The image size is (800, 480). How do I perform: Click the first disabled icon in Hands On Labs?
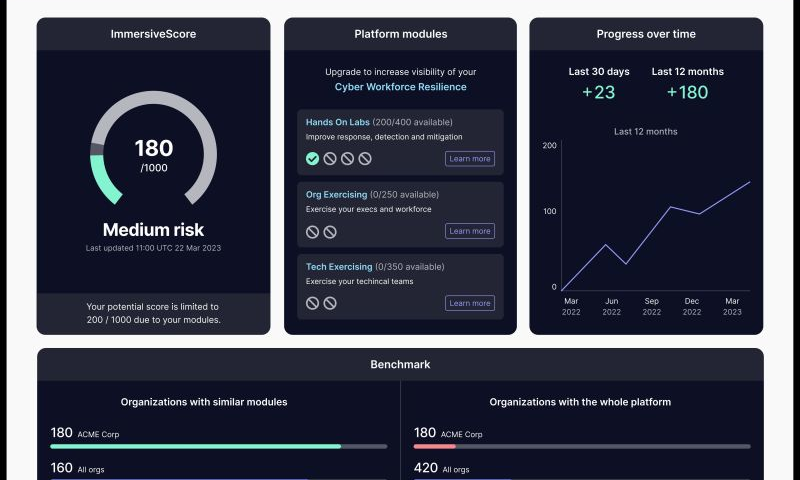pos(330,158)
